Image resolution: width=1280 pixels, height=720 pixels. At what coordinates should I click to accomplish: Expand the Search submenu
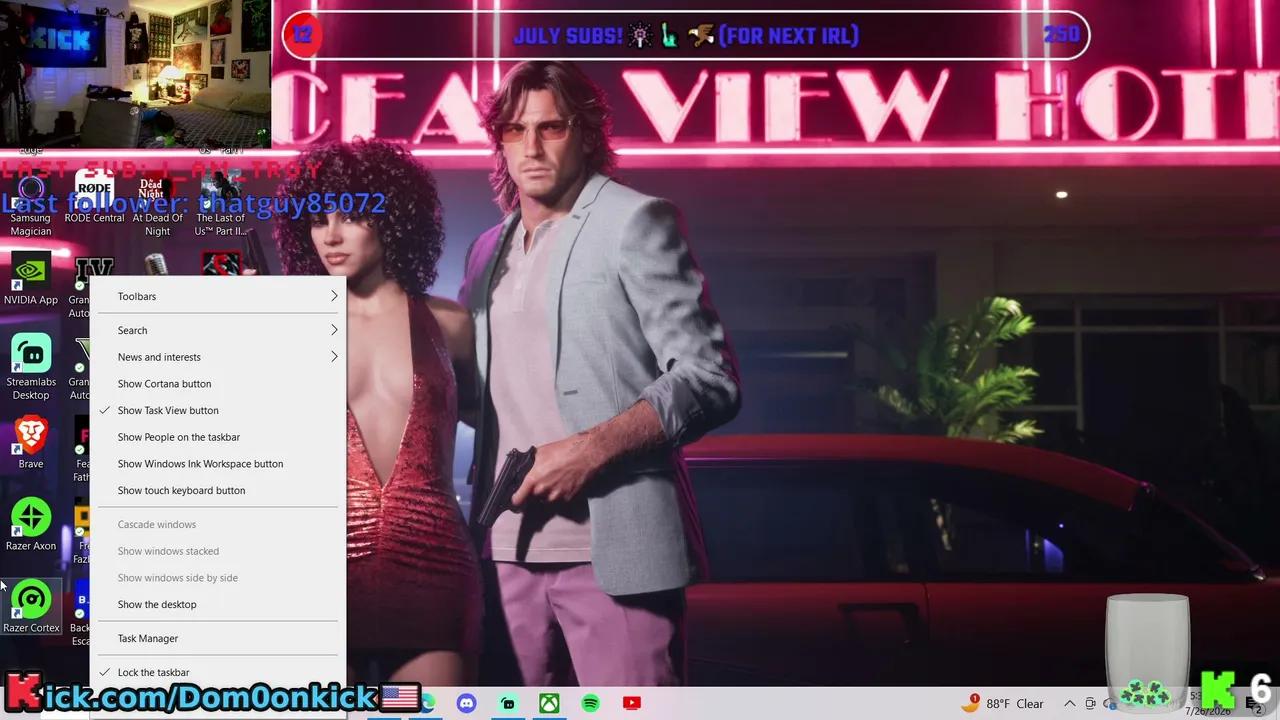coord(218,331)
